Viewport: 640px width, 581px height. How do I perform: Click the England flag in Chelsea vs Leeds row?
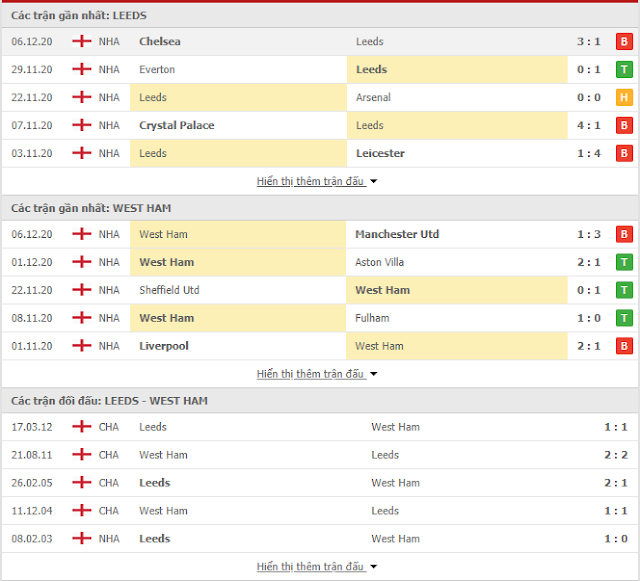click(x=82, y=41)
